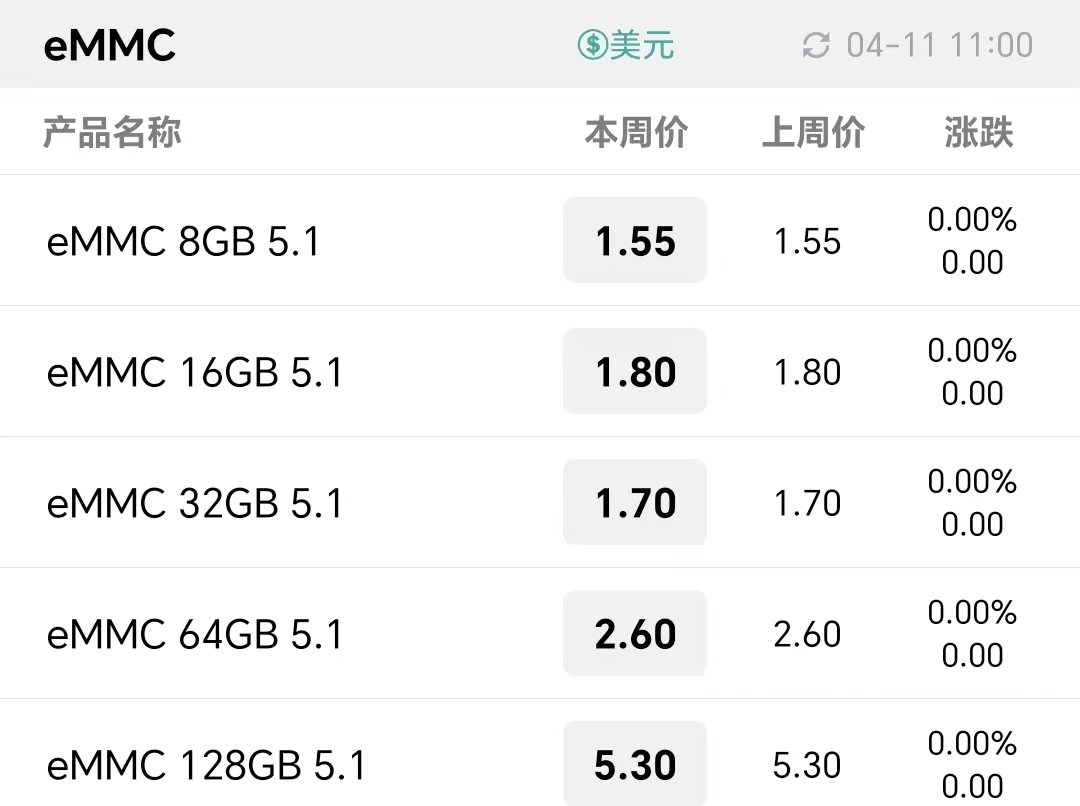1080x806 pixels.
Task: Tap the 1.55 current week price button
Action: [x=635, y=241]
